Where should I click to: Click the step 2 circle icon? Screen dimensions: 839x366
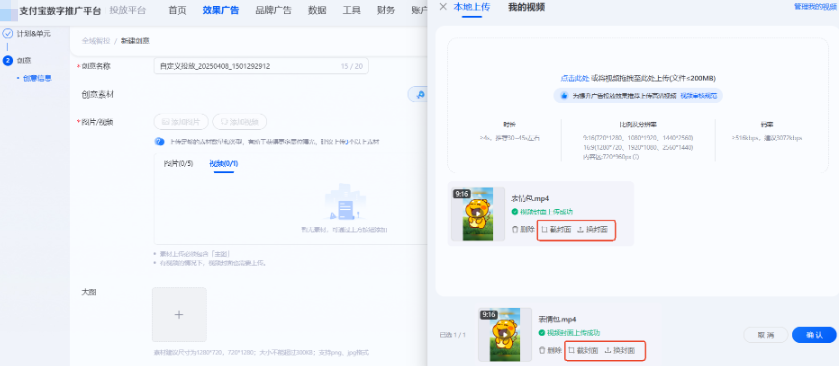click(7, 60)
